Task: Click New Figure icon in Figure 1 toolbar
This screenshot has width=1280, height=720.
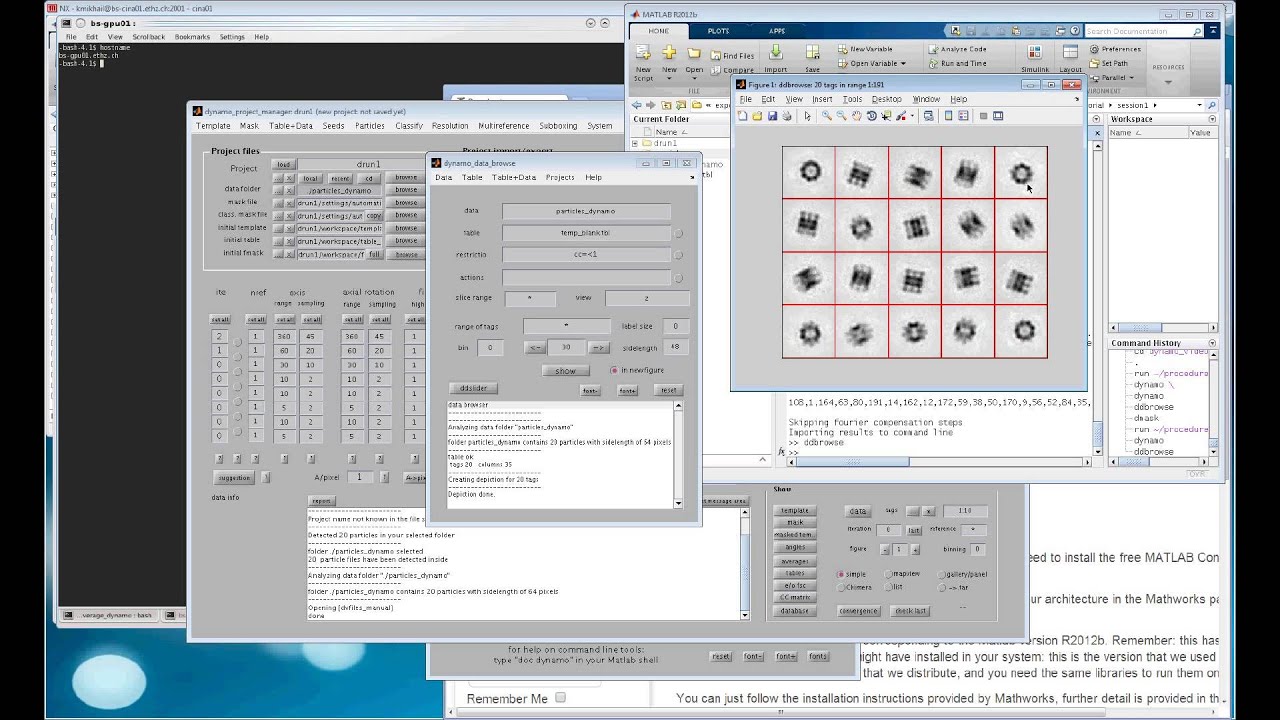Action: [742, 116]
